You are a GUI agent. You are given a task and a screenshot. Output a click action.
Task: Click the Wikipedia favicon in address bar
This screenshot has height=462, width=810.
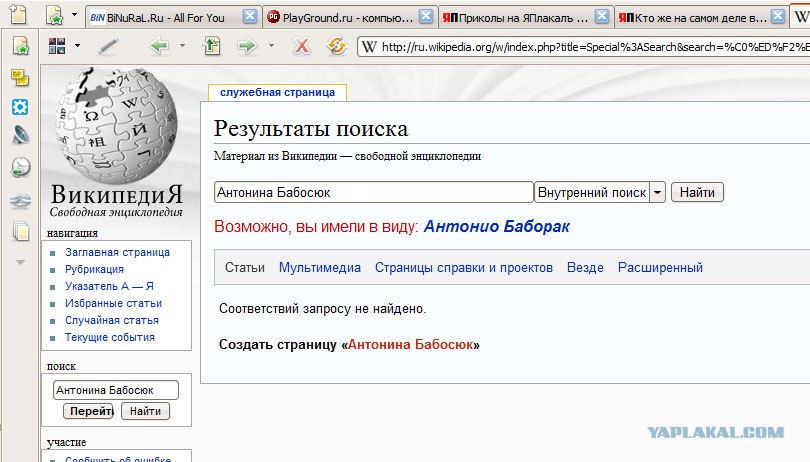pos(369,47)
